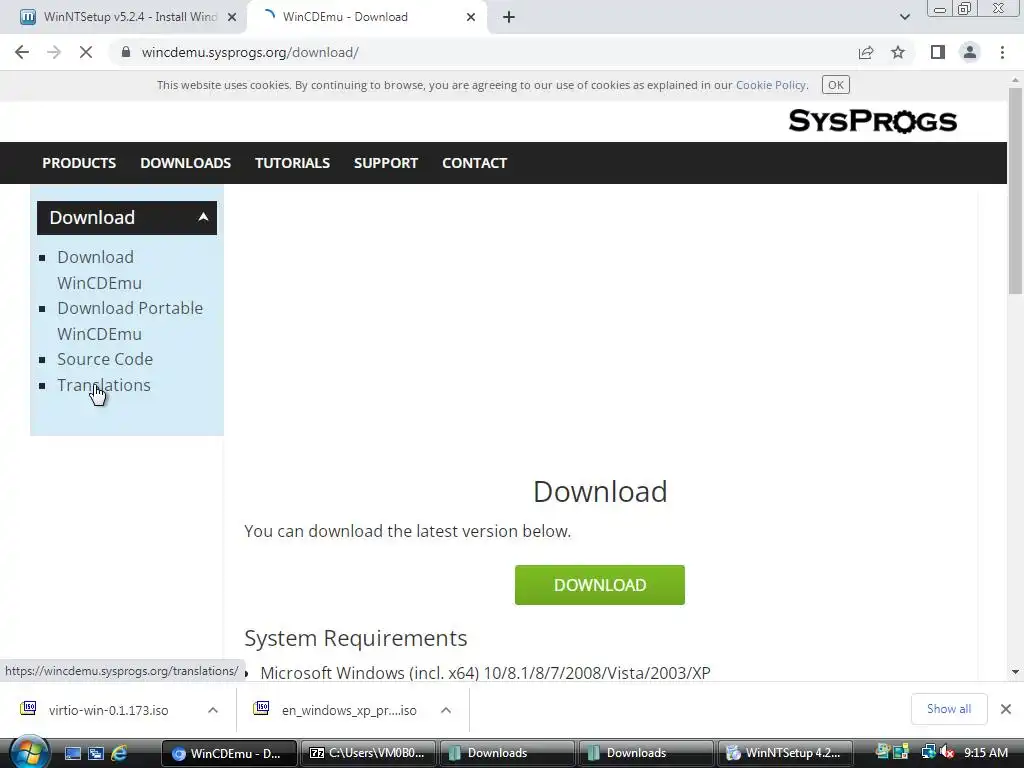Select the WinCDEmu - Download tab

point(366,17)
